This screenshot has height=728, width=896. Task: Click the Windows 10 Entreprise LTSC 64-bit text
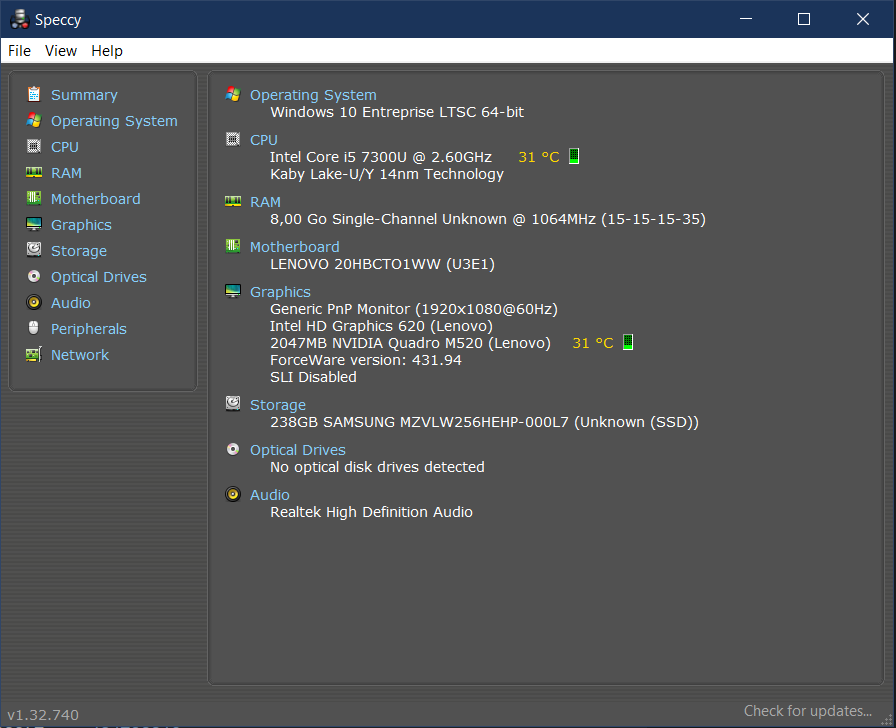(397, 112)
